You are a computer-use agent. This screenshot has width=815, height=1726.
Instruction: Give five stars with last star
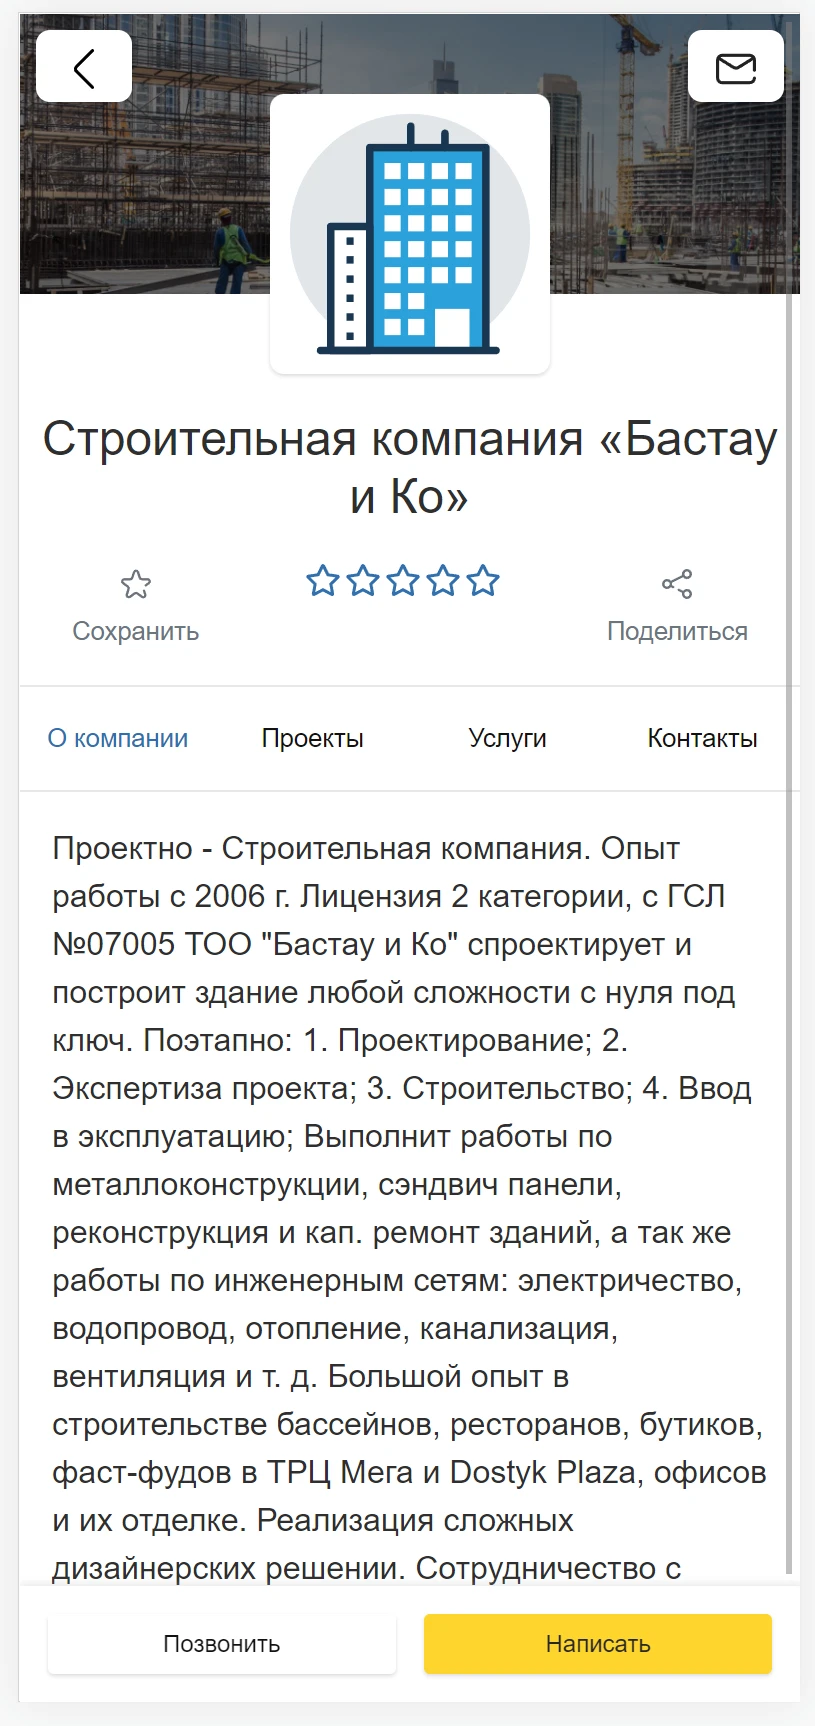(483, 581)
